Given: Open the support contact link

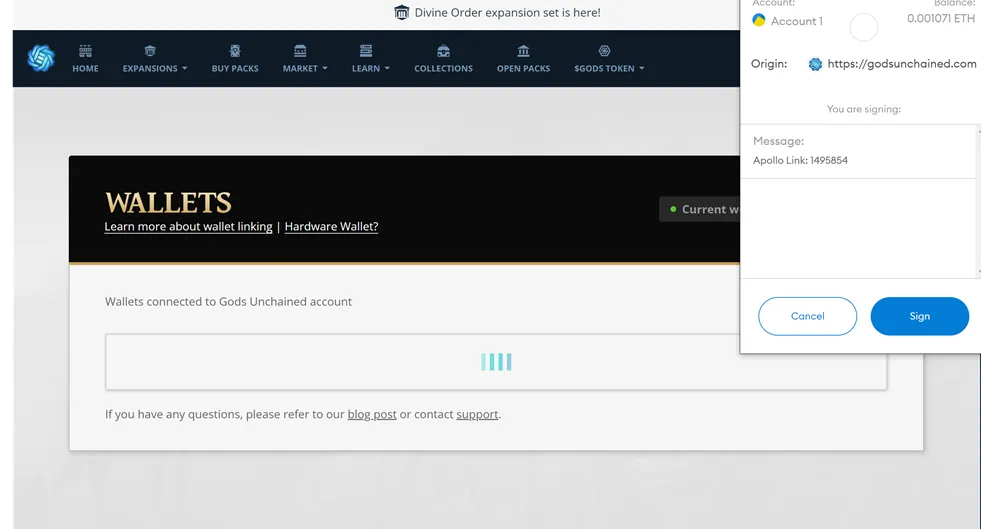Looking at the screenshot, I should [477, 415].
